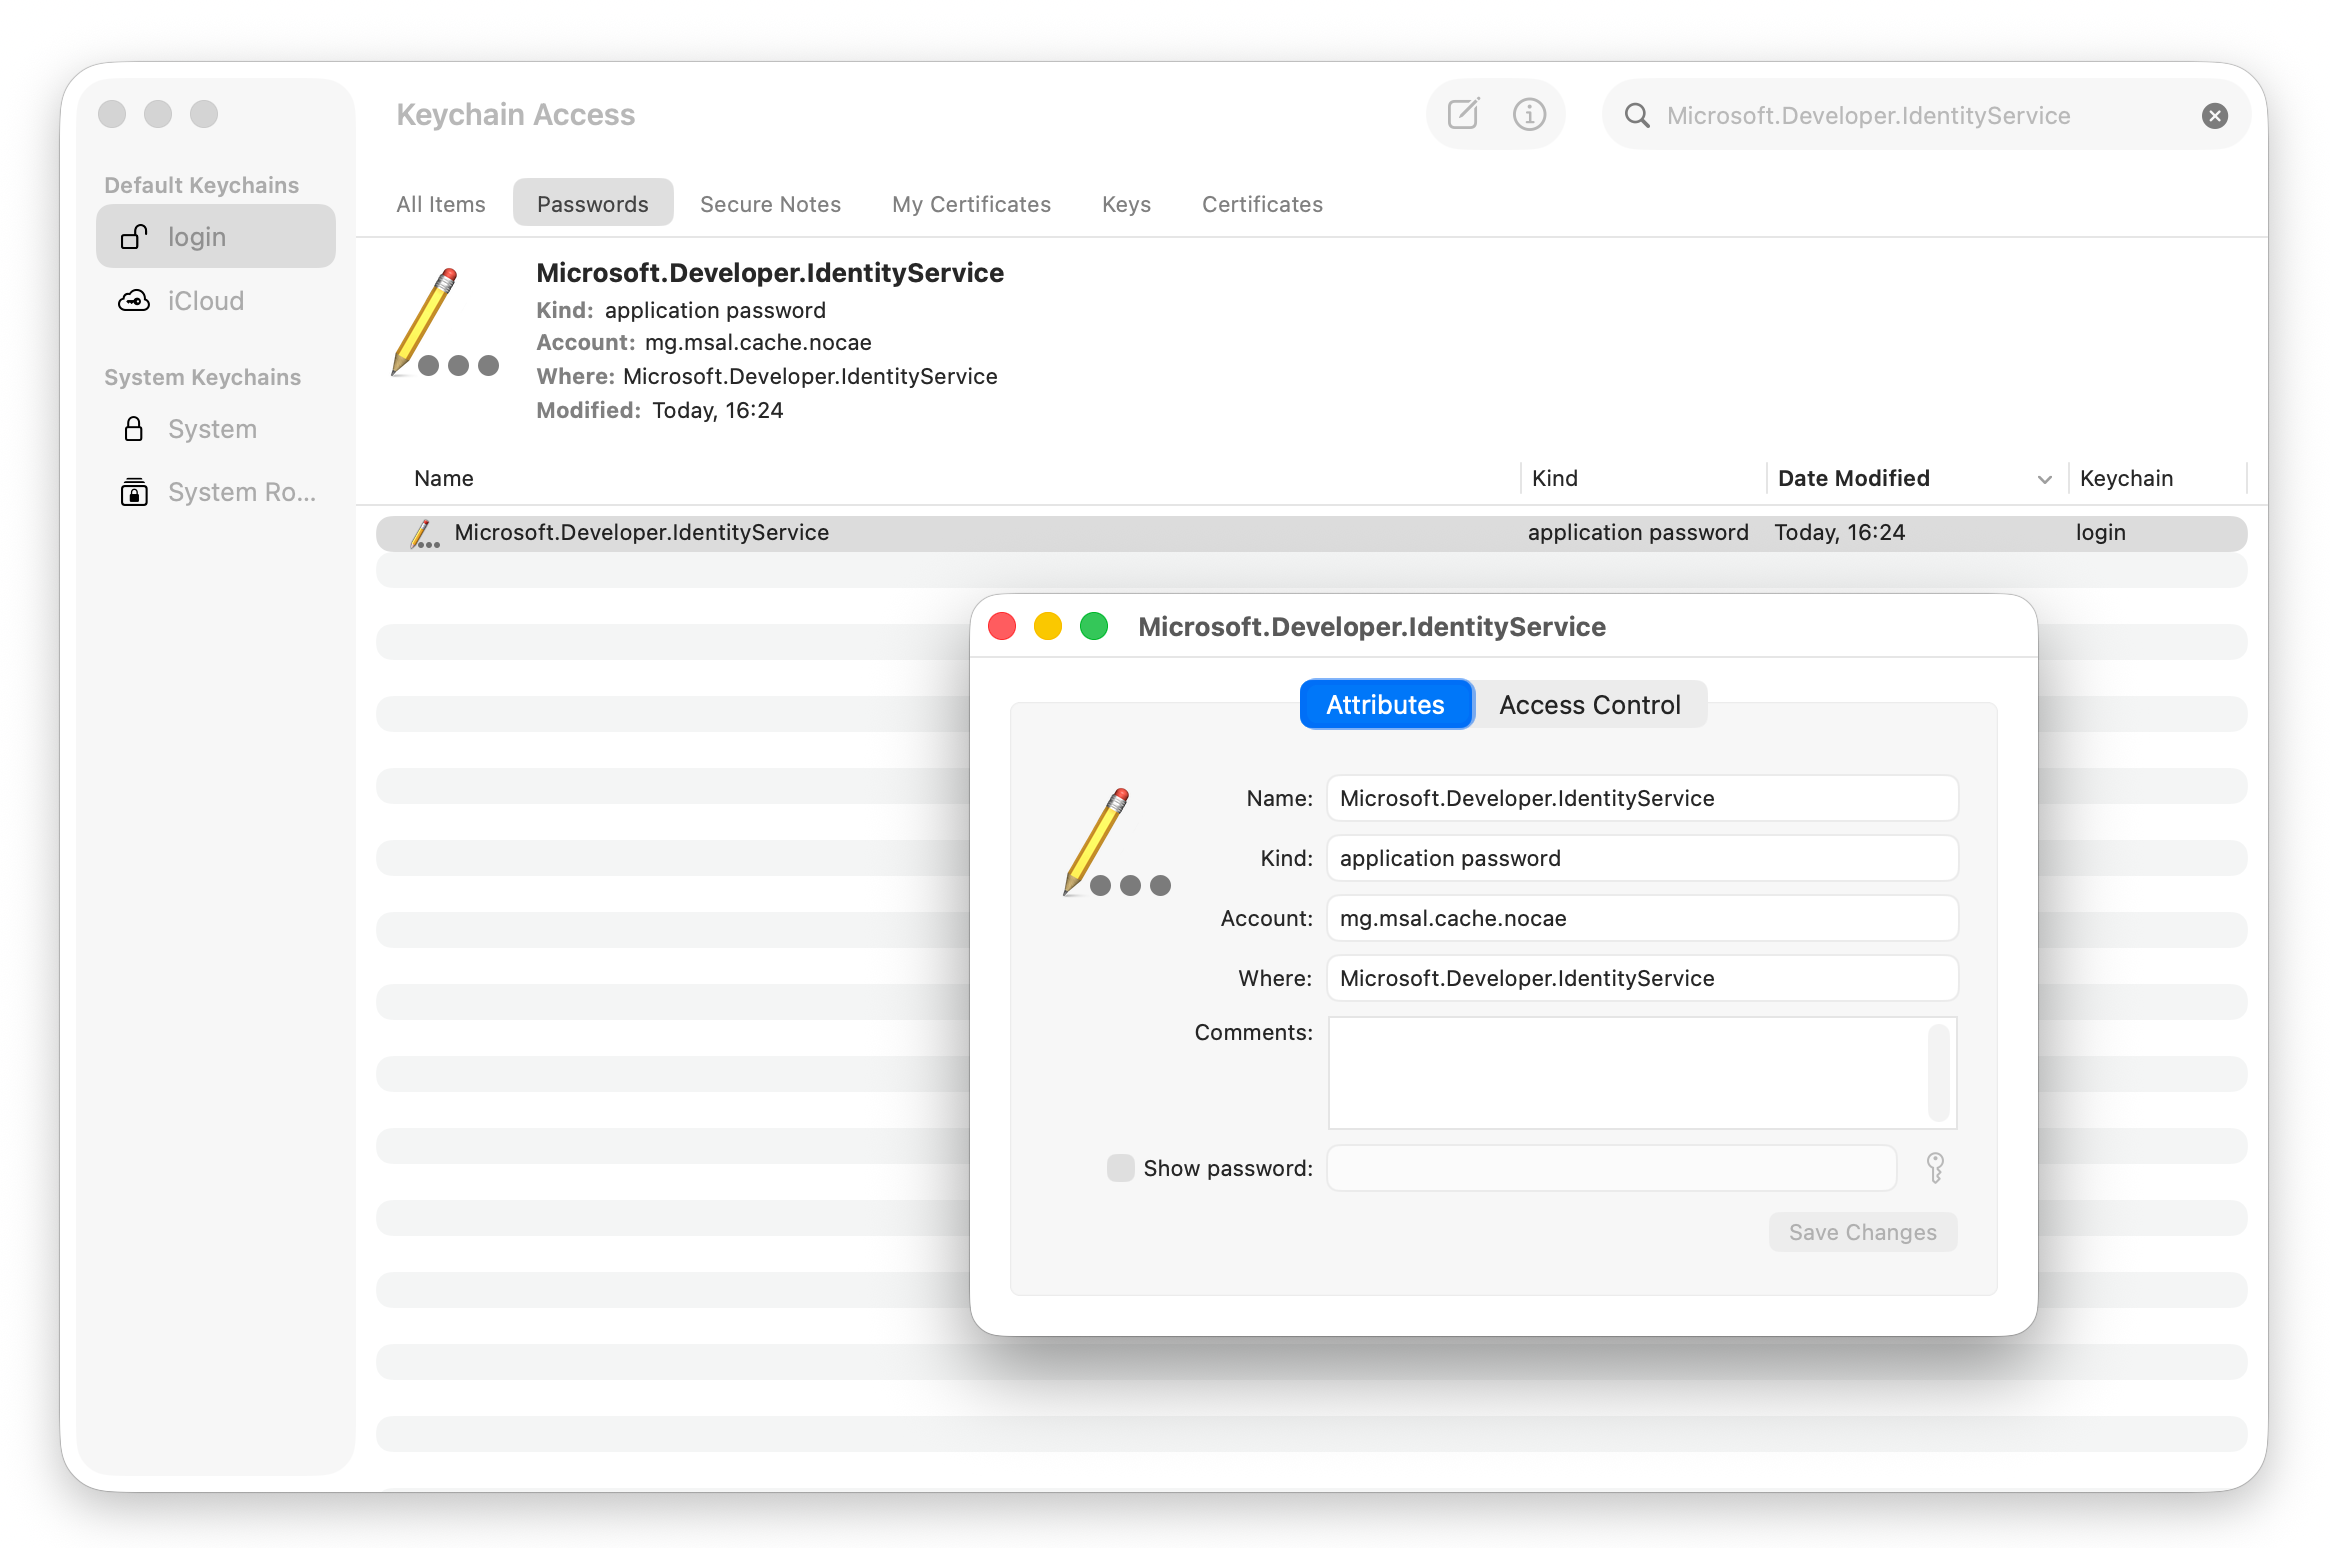Click the compose new keychain item icon
This screenshot has width=2330, height=1548.
click(1463, 114)
